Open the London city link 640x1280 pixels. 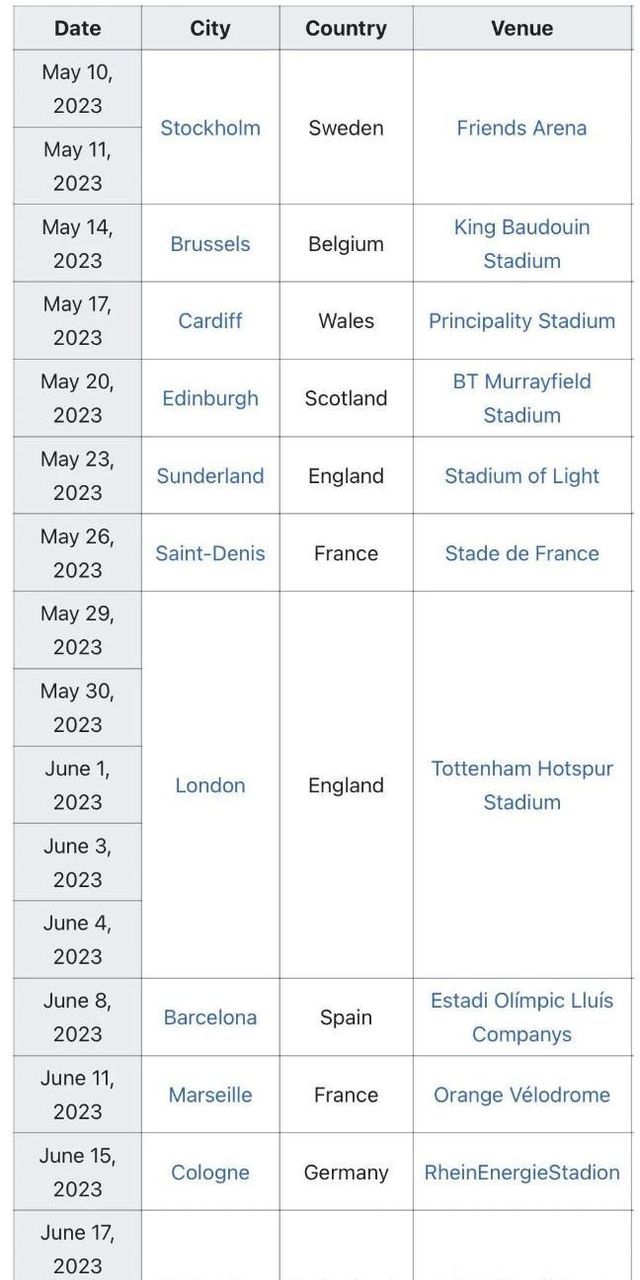coord(210,785)
